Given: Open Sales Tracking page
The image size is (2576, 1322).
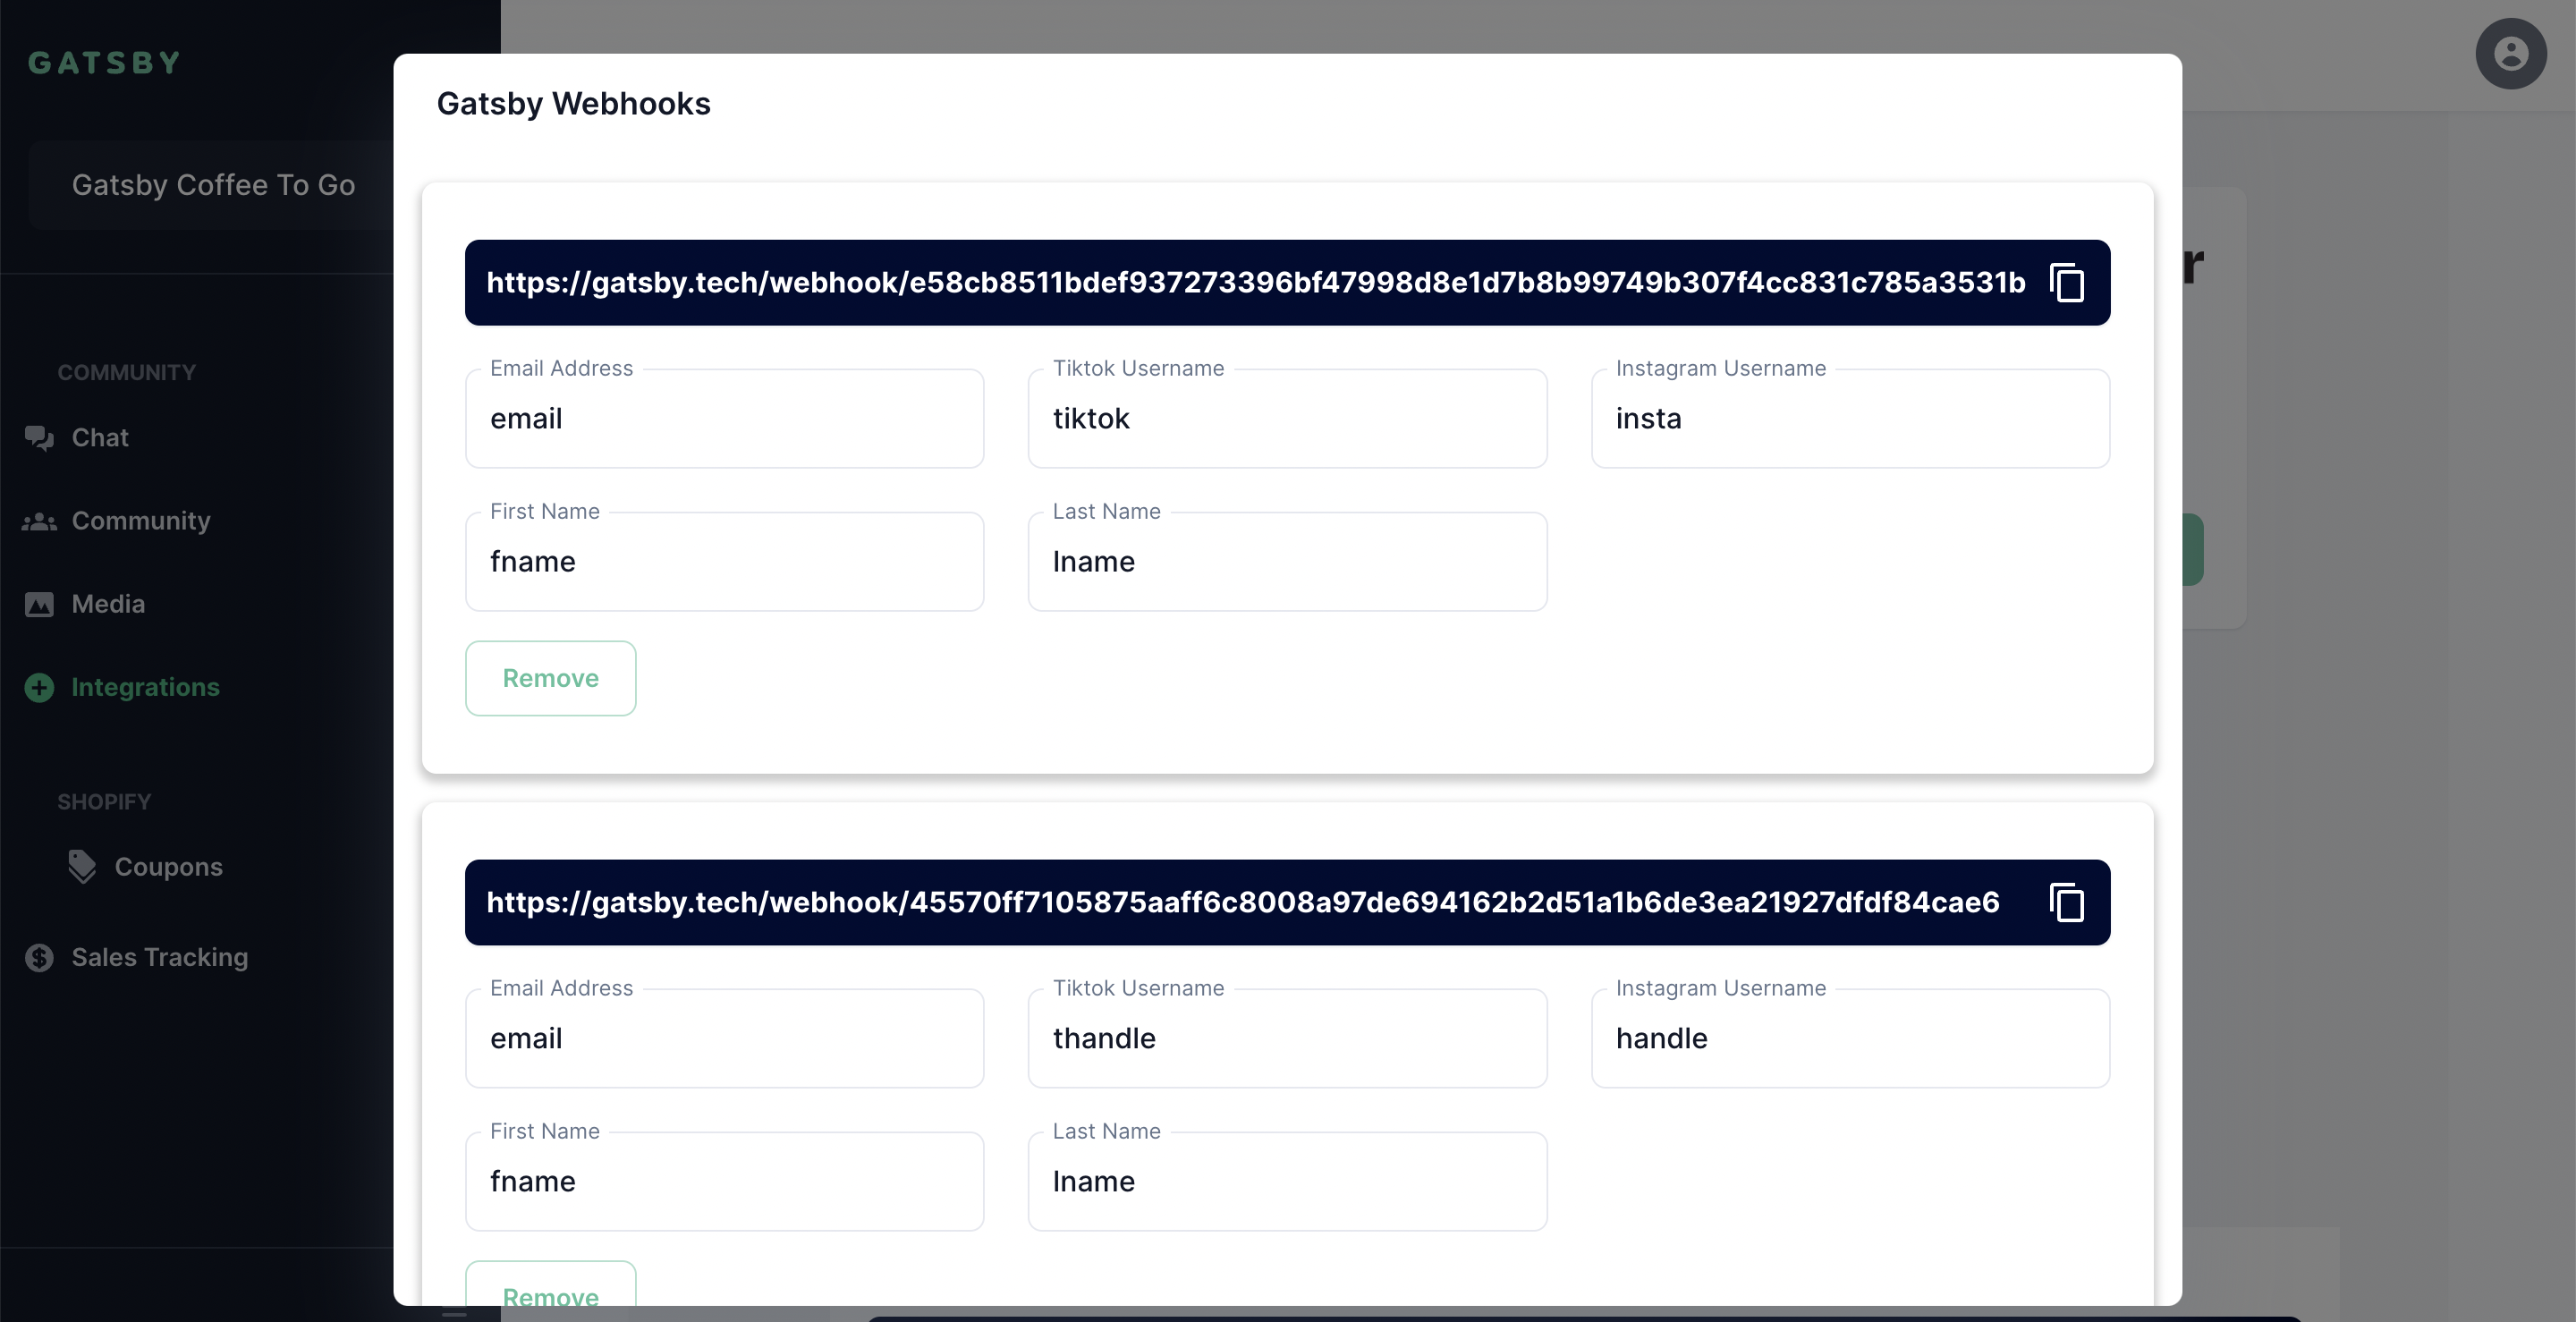Looking at the screenshot, I should pos(160,958).
